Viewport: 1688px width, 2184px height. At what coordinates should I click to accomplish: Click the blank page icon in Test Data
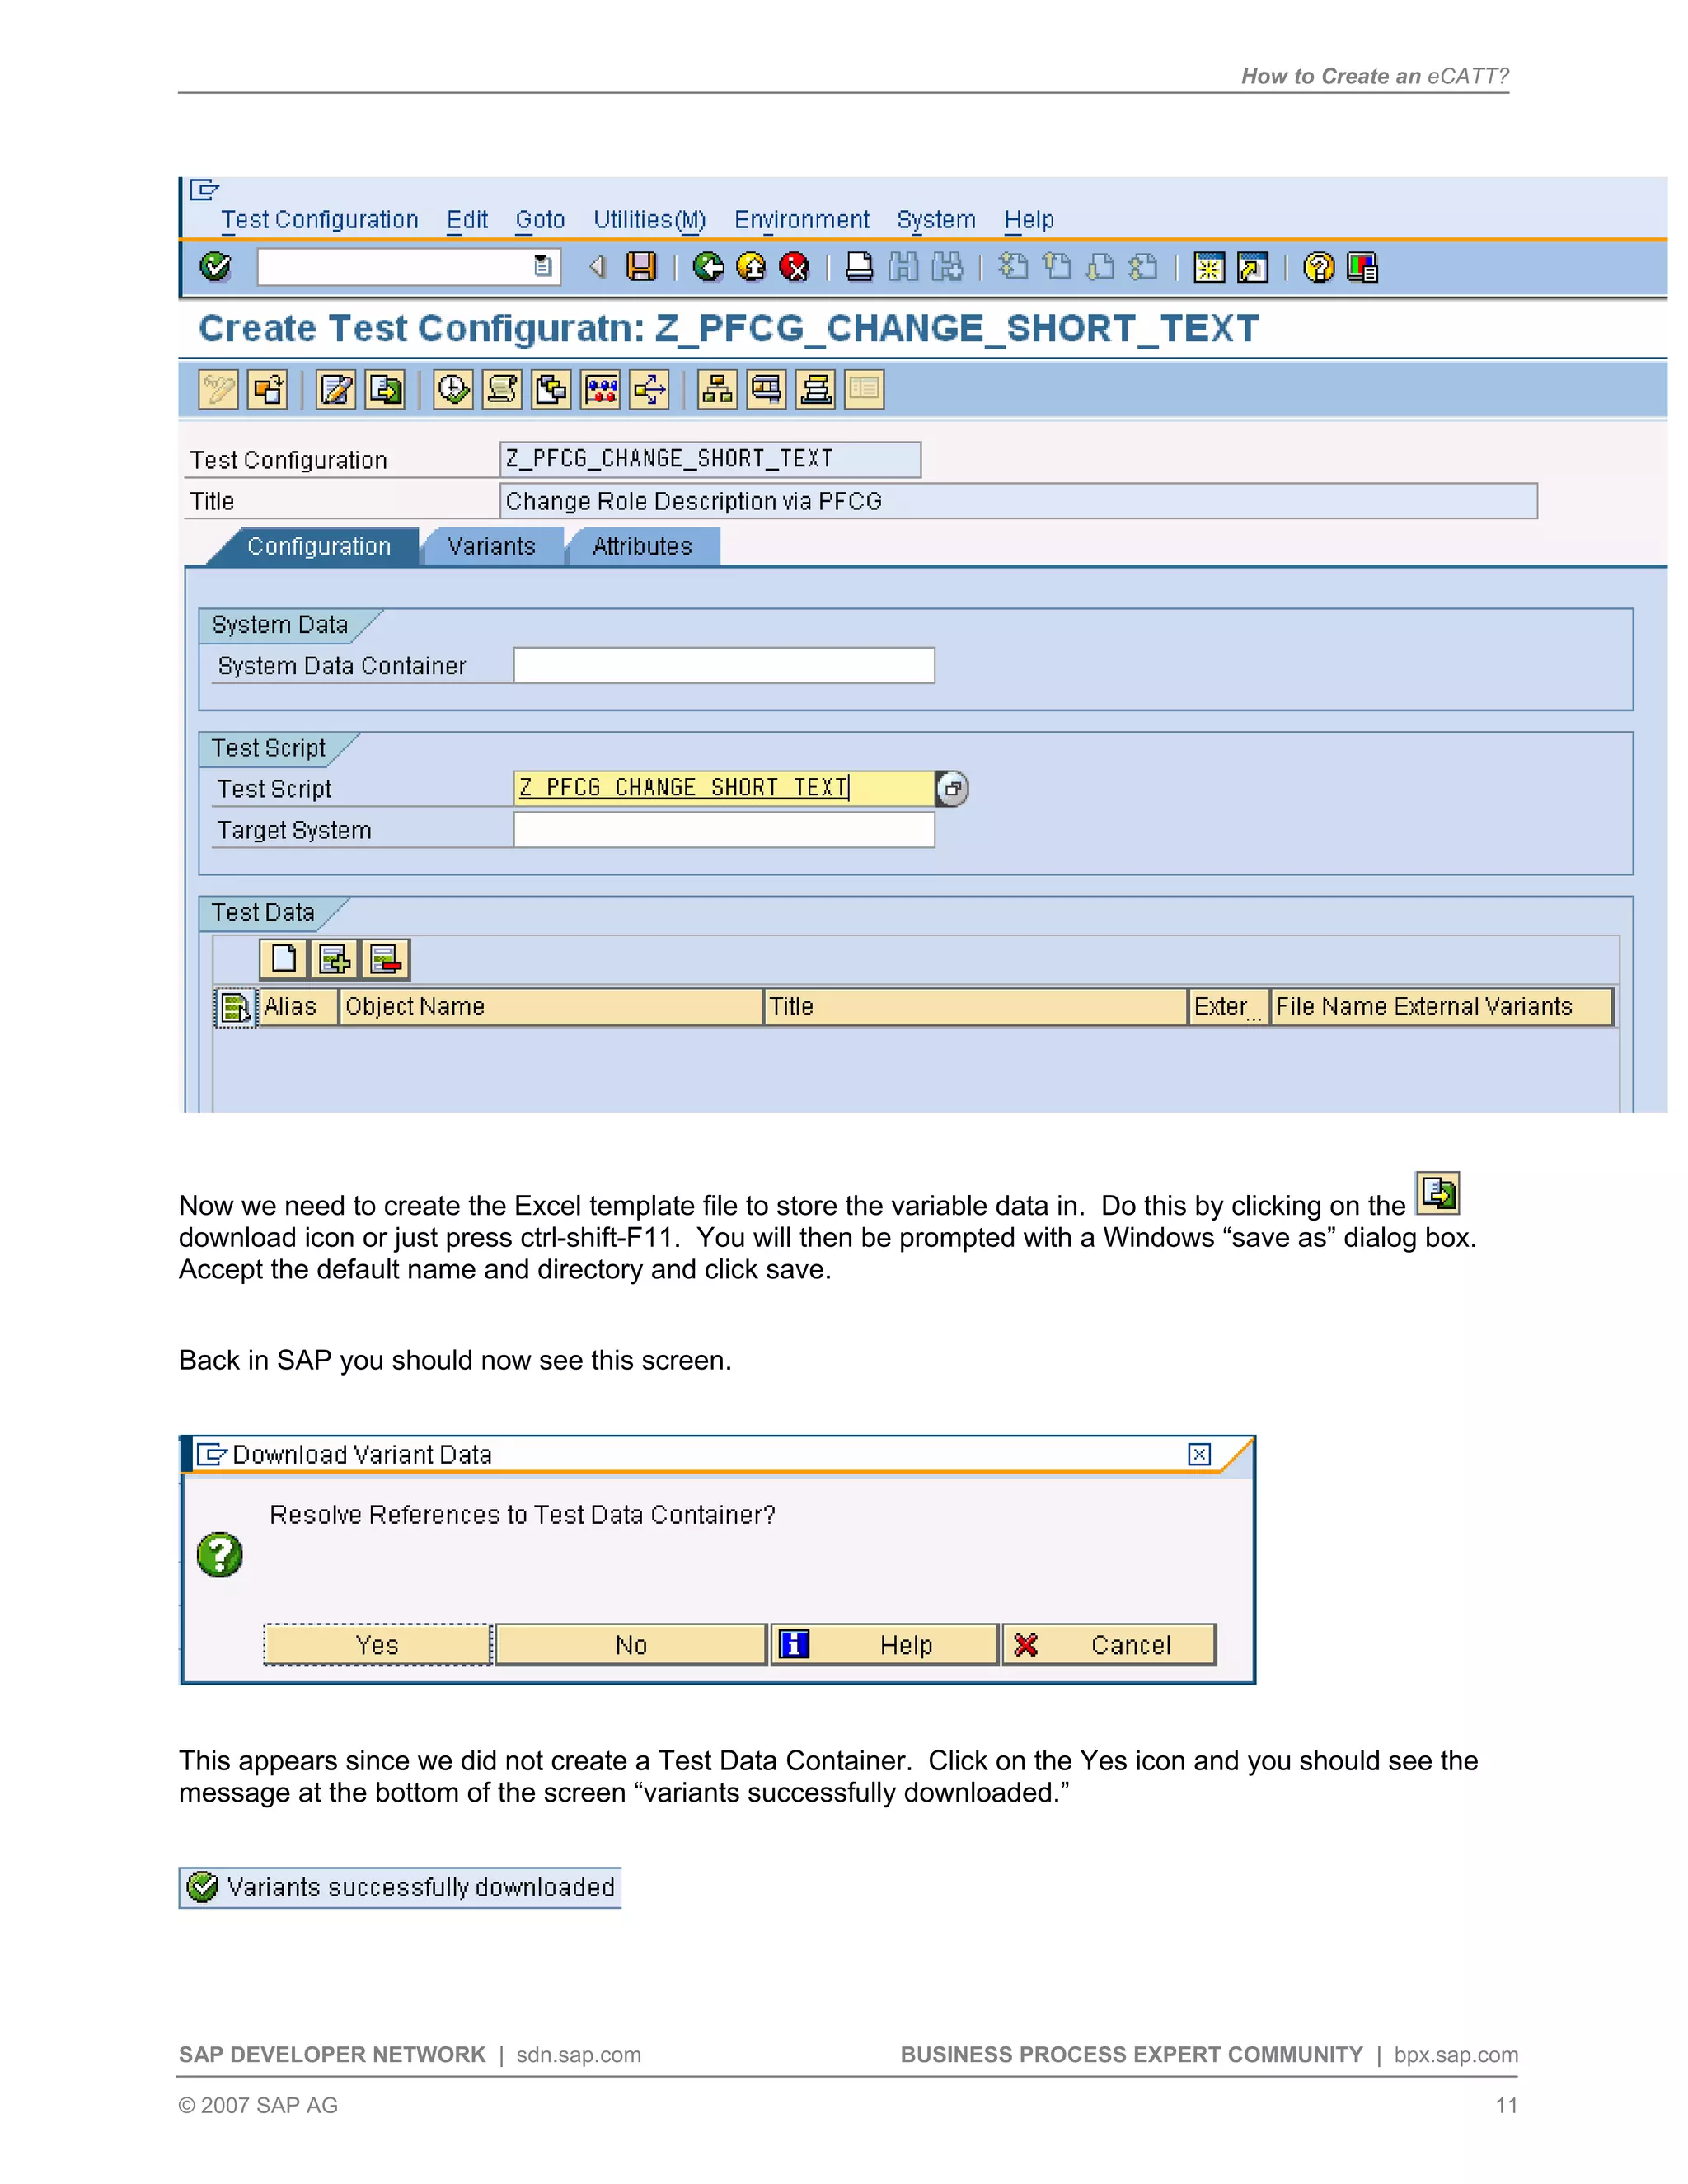click(284, 959)
